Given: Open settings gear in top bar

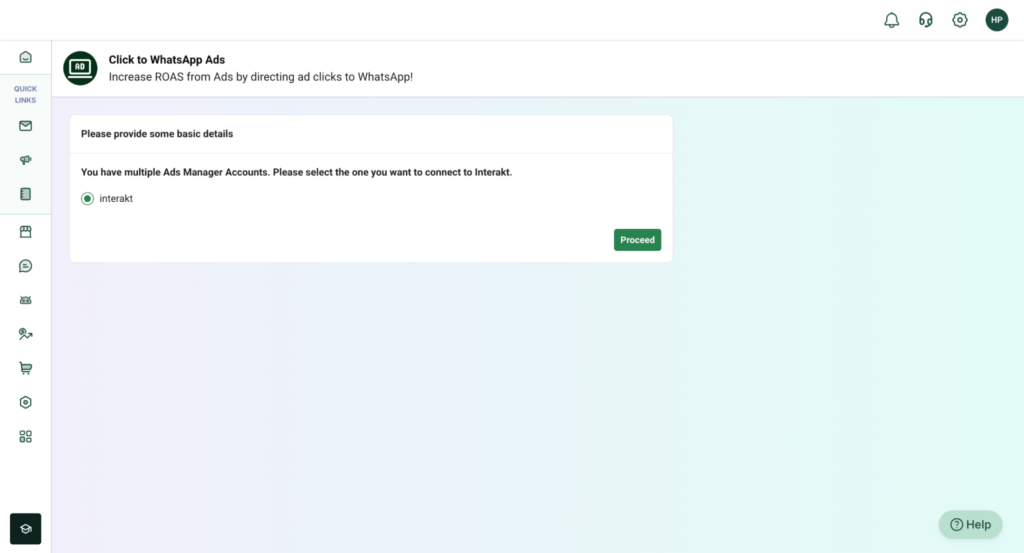Looking at the screenshot, I should [x=959, y=20].
